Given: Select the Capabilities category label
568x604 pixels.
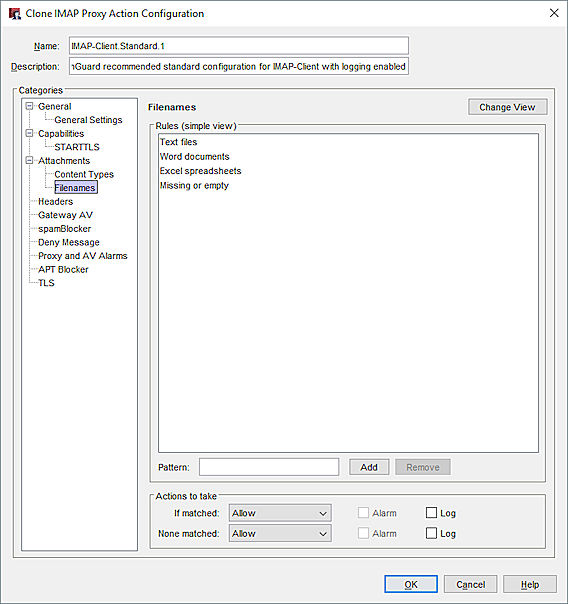Looking at the screenshot, I should [x=61, y=133].
